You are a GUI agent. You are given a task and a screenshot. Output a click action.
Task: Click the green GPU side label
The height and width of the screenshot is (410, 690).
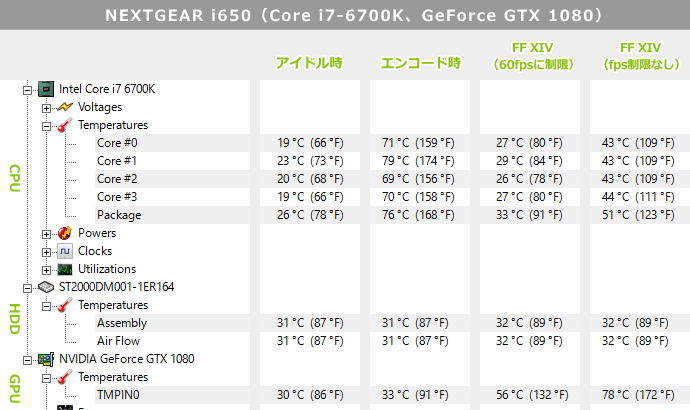click(x=15, y=389)
